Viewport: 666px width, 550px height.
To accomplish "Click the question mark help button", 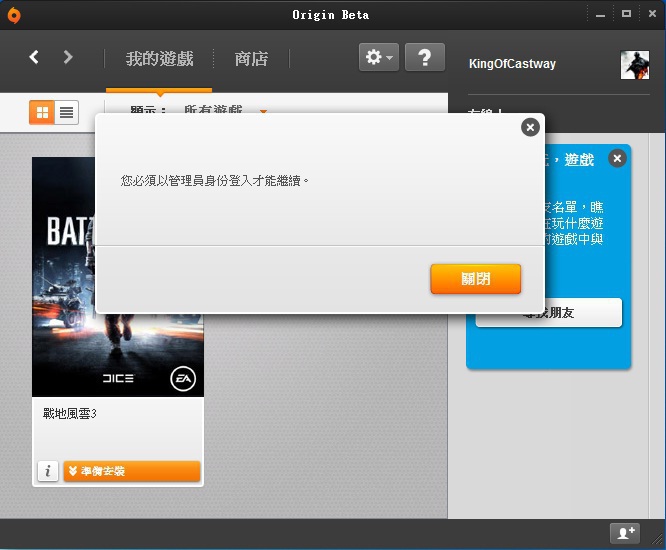I will [425, 57].
